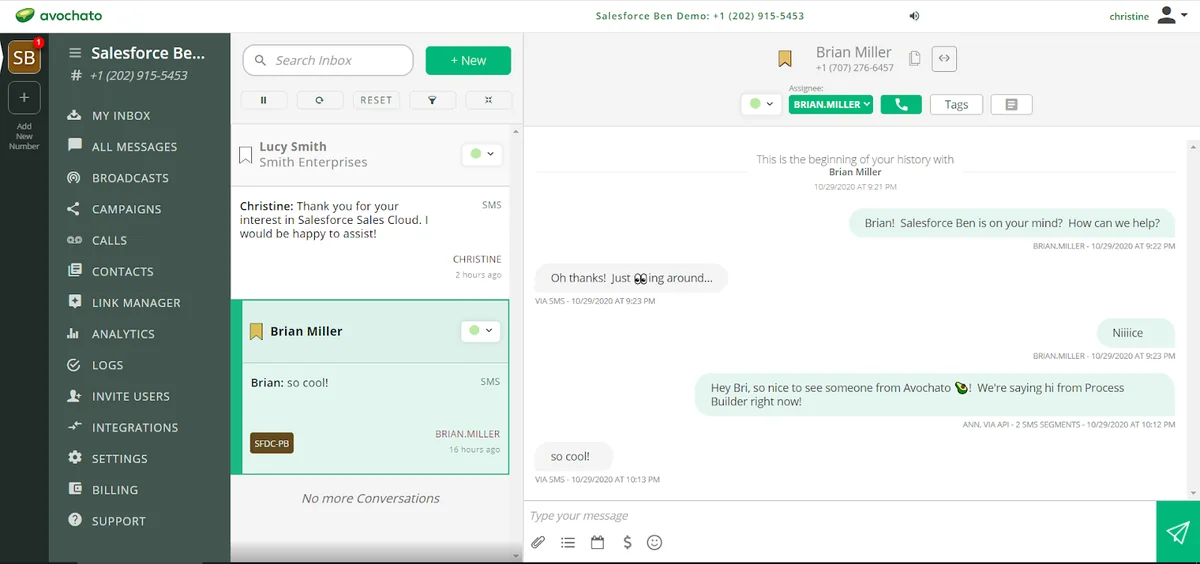1200x564 pixels.
Task: Toggle bookmark on Brian Miller conversation card
Action: 256,331
